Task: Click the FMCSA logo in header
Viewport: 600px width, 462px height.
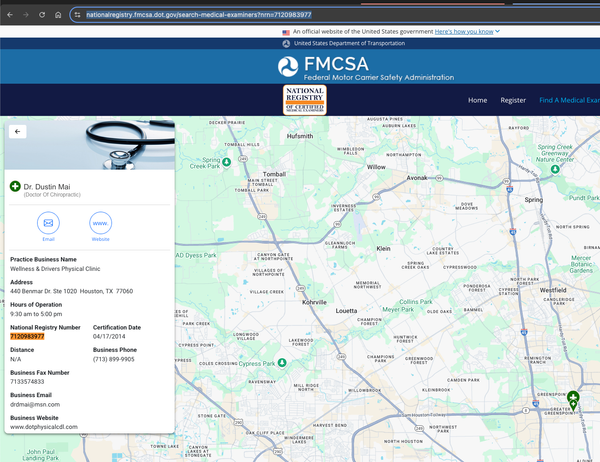Action: coord(288,67)
